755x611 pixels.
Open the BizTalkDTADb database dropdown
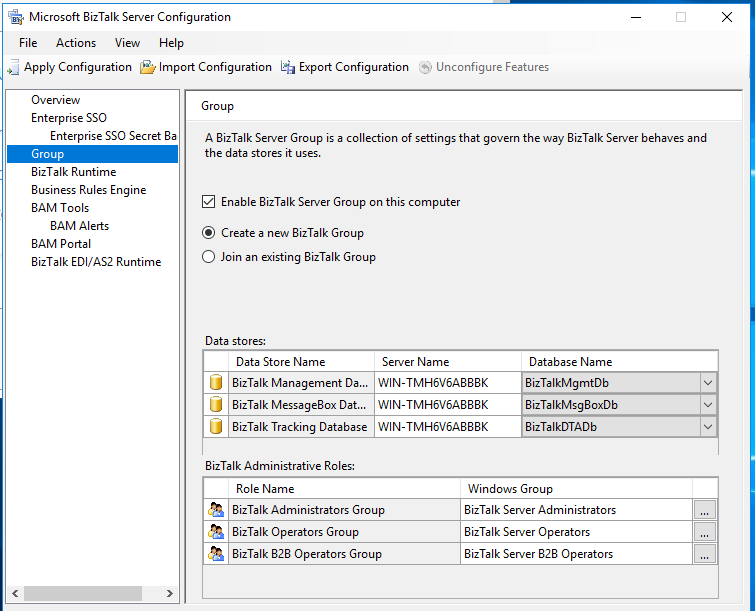click(708, 427)
